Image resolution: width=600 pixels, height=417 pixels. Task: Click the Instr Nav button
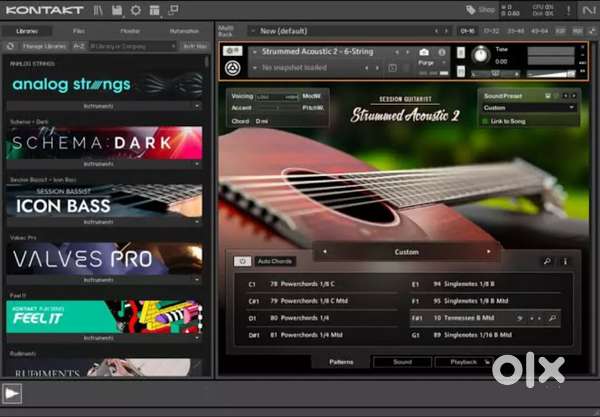[x=195, y=46]
